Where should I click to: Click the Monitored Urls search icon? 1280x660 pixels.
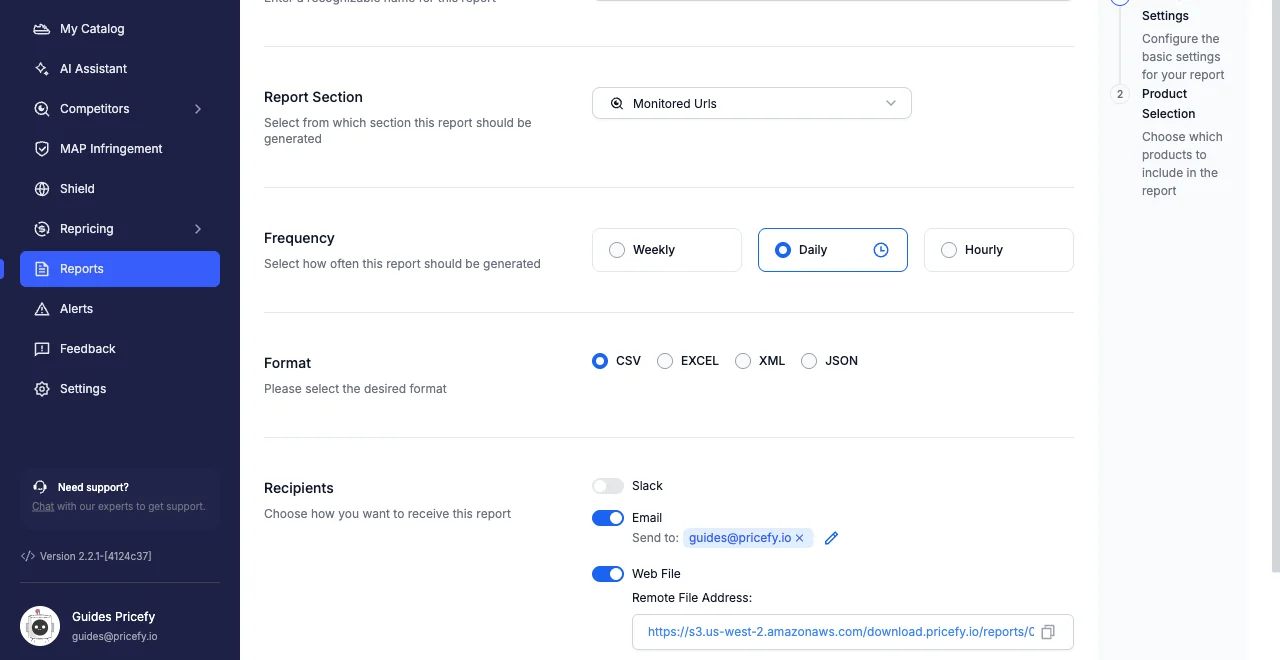(617, 103)
